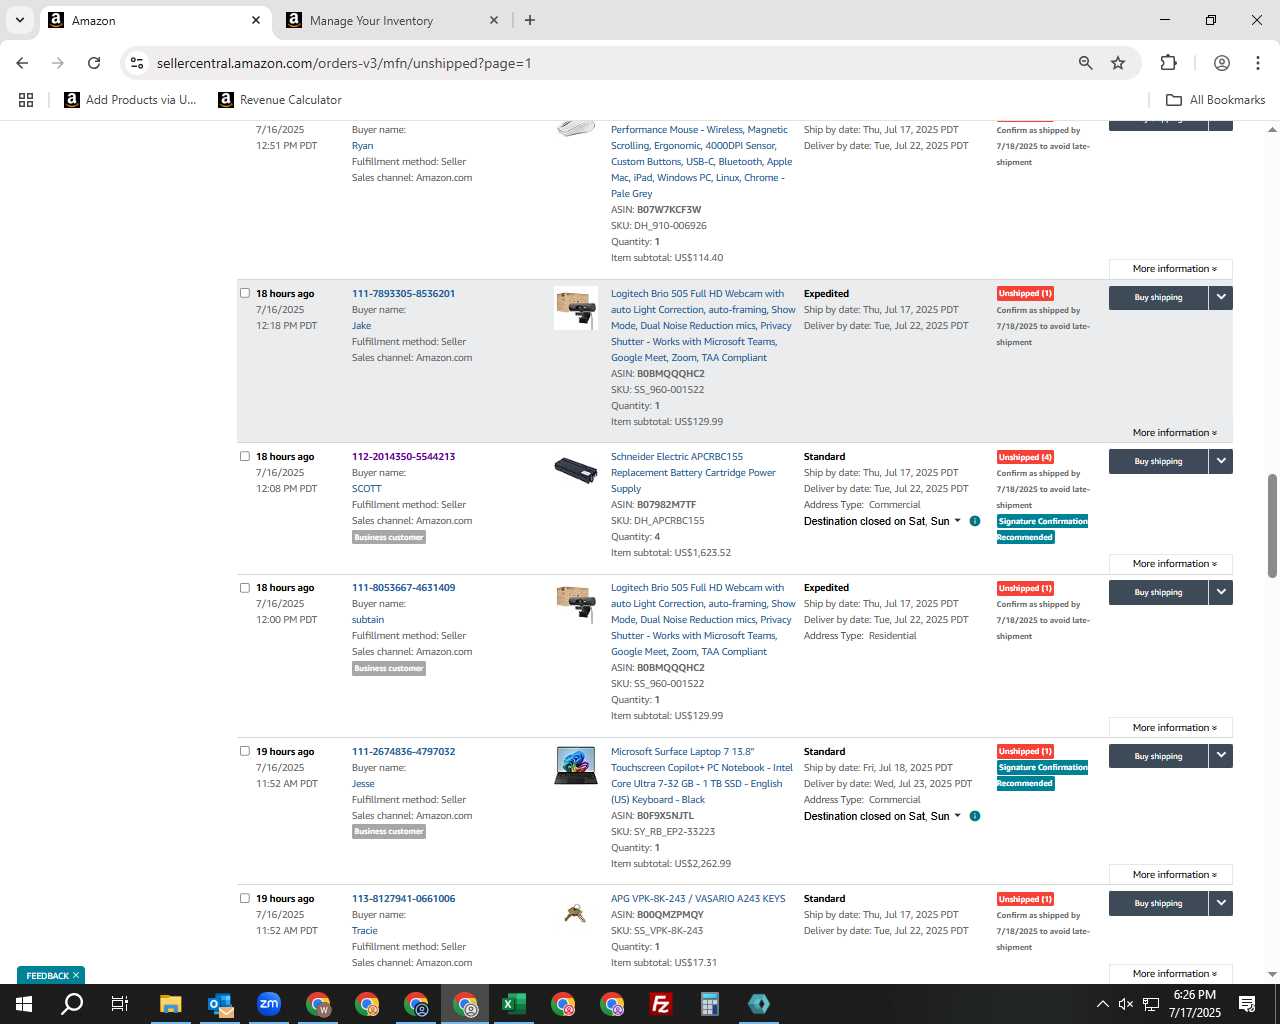
Task: Click the browser back arrow
Action: click(22, 63)
